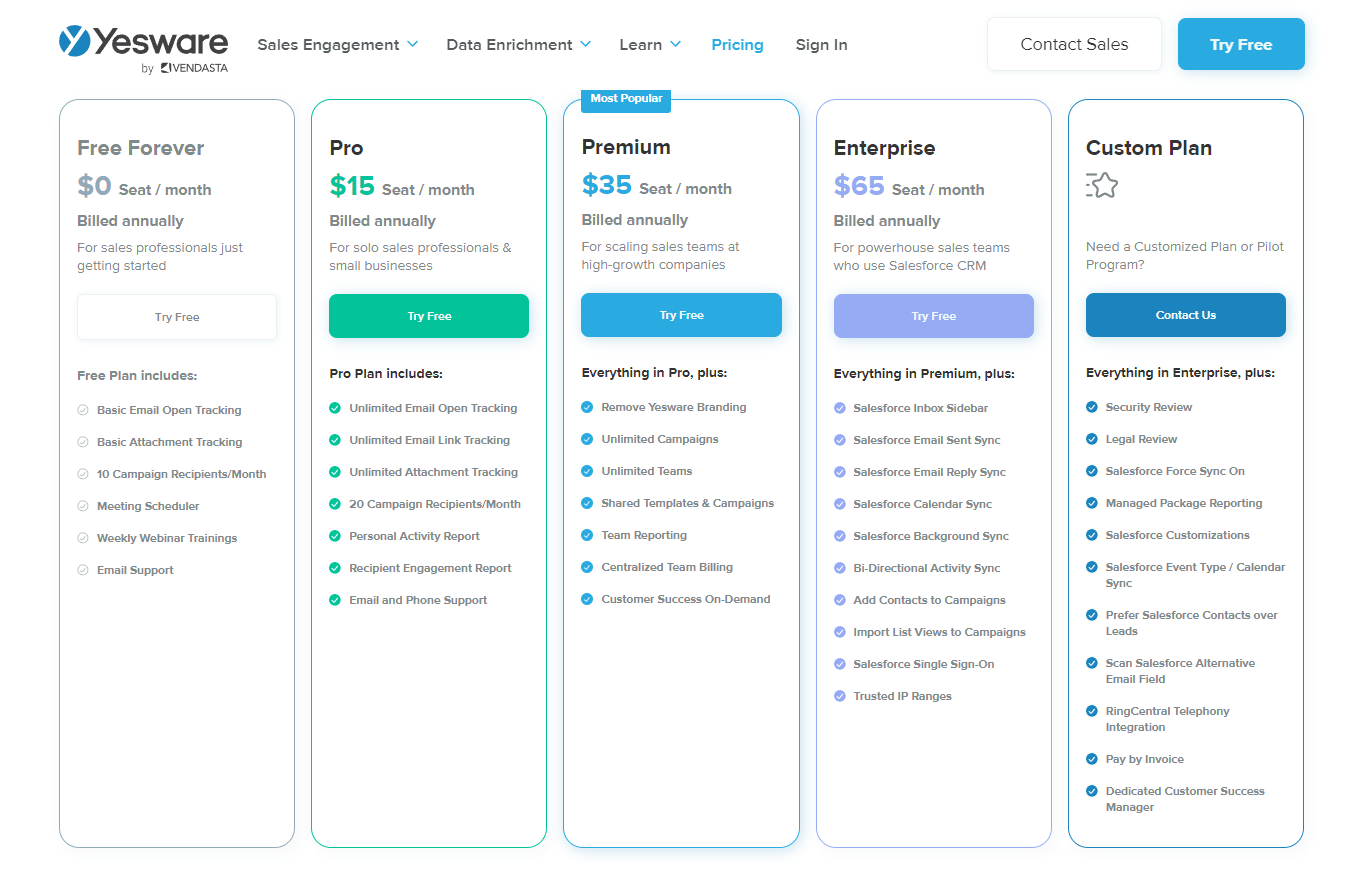The image size is (1370, 876).
Task: Expand the Sales Engagement dropdown menu
Action: click(x=337, y=45)
